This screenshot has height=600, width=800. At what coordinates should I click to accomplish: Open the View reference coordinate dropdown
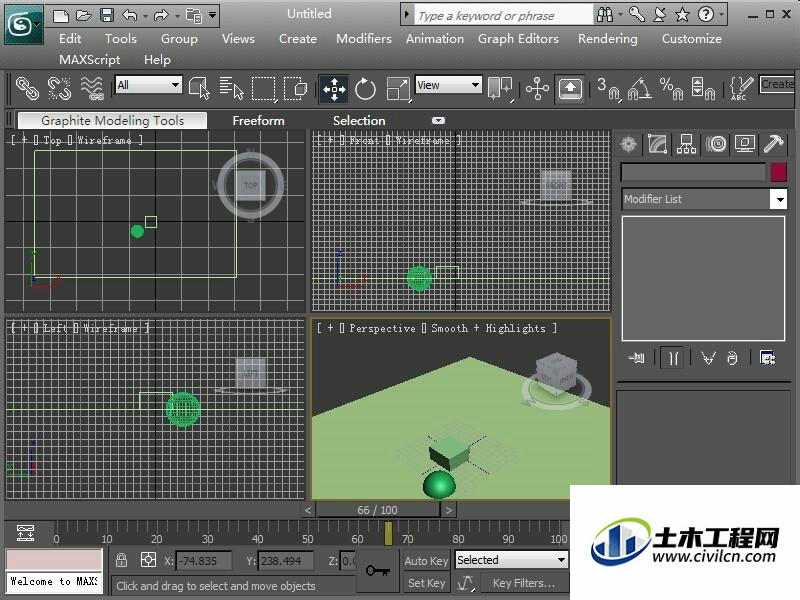click(448, 85)
